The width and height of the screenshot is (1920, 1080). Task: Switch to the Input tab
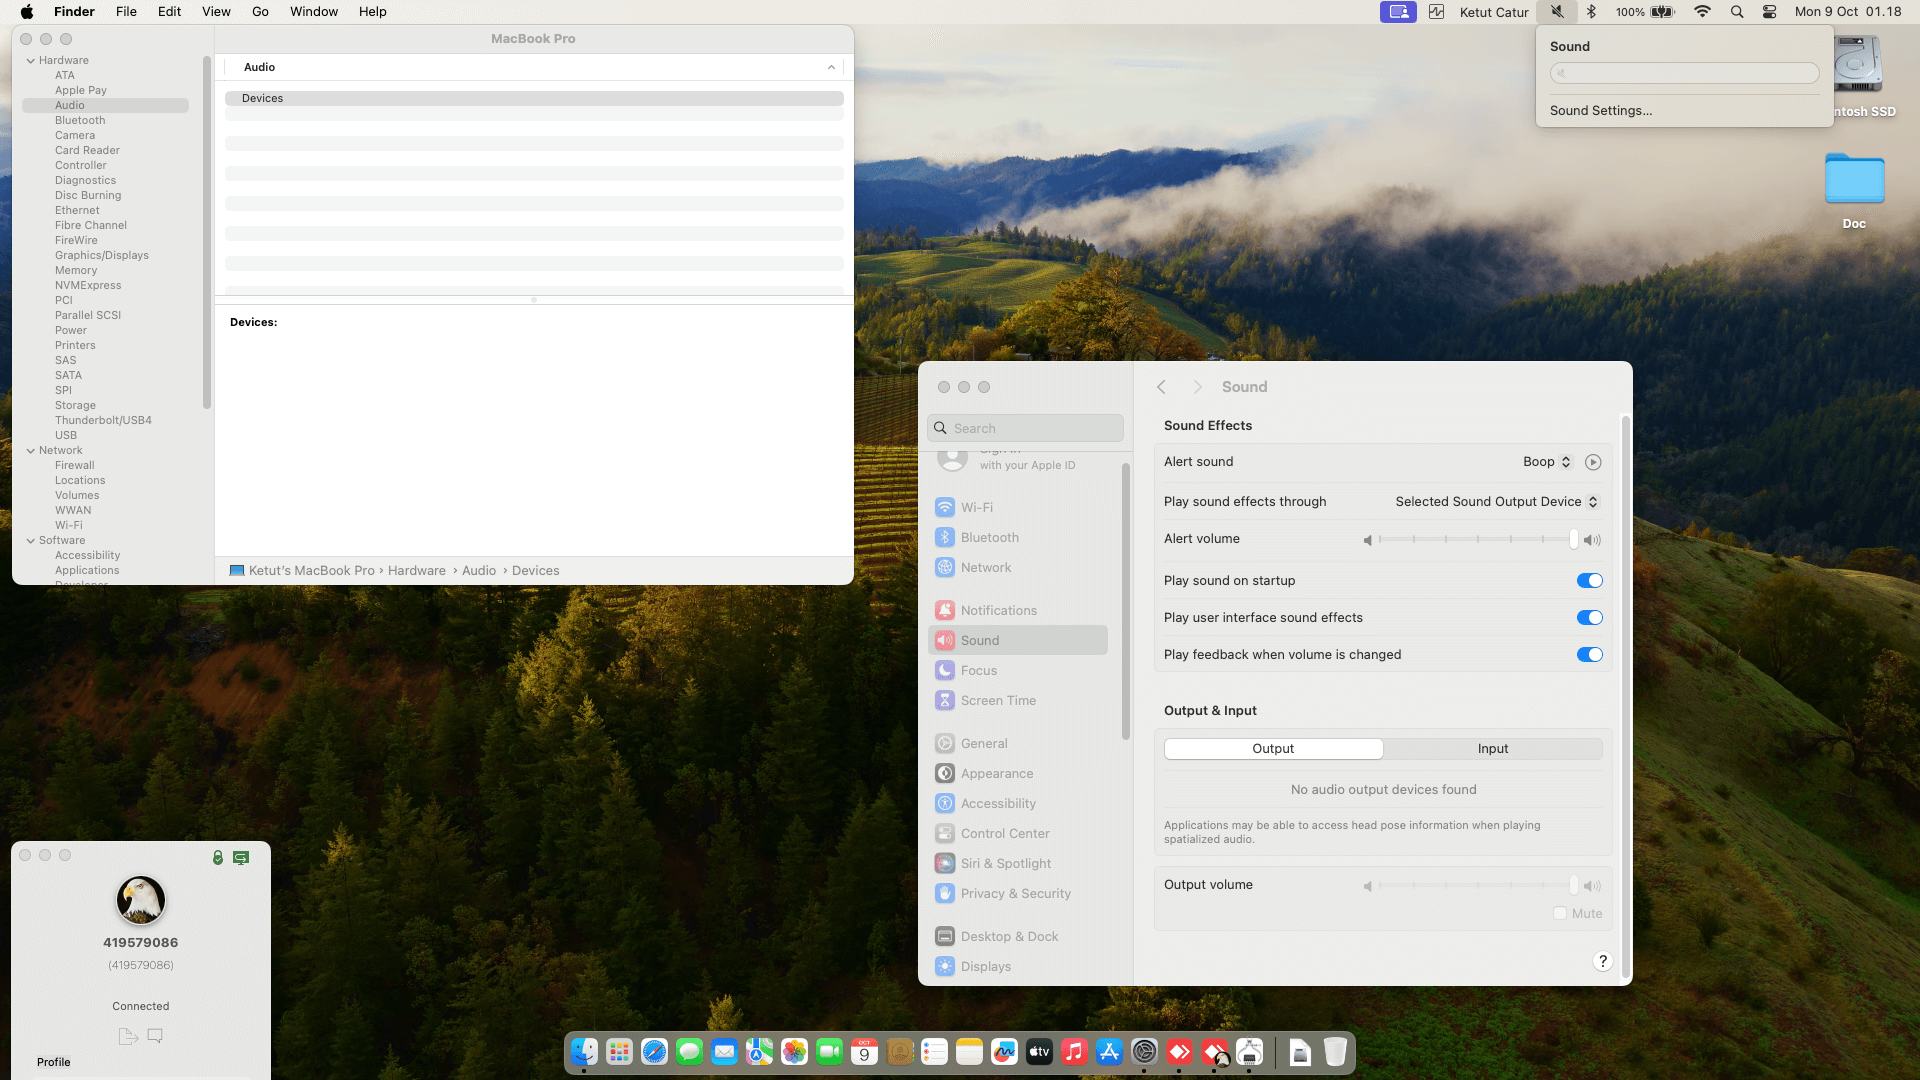[1492, 749]
